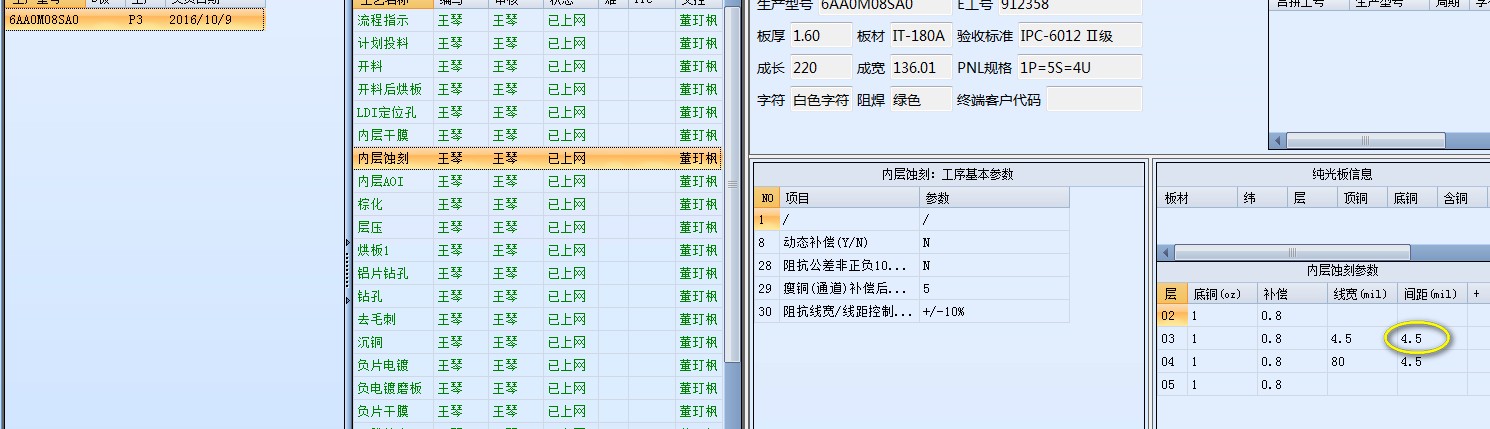The image size is (1490, 429).
Task: Select the 流程指示 process row
Action: (x=537, y=19)
